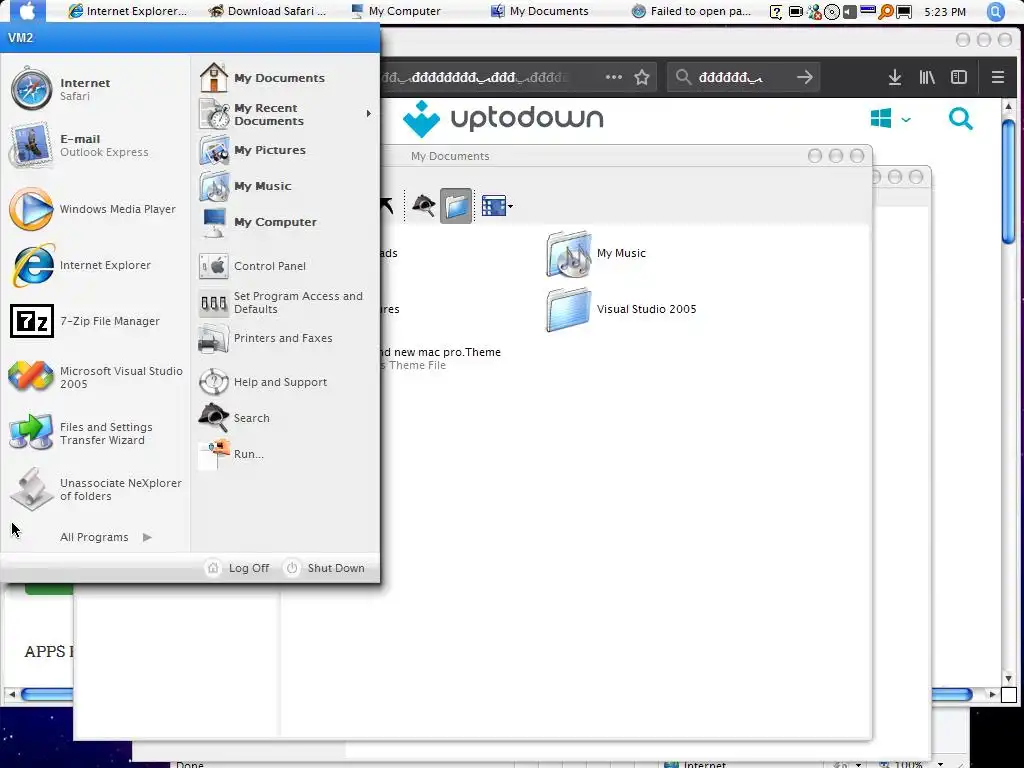Switch to My Documents taskbar item

pos(540,11)
